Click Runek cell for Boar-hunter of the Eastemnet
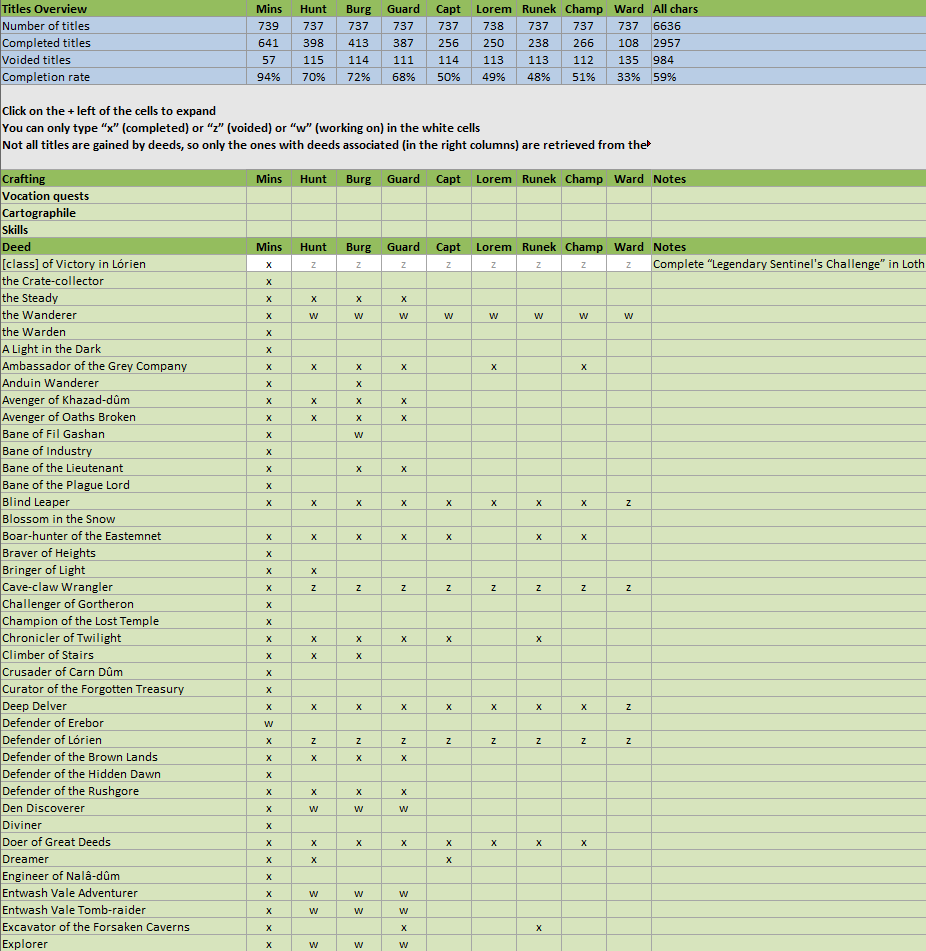 click(x=538, y=535)
